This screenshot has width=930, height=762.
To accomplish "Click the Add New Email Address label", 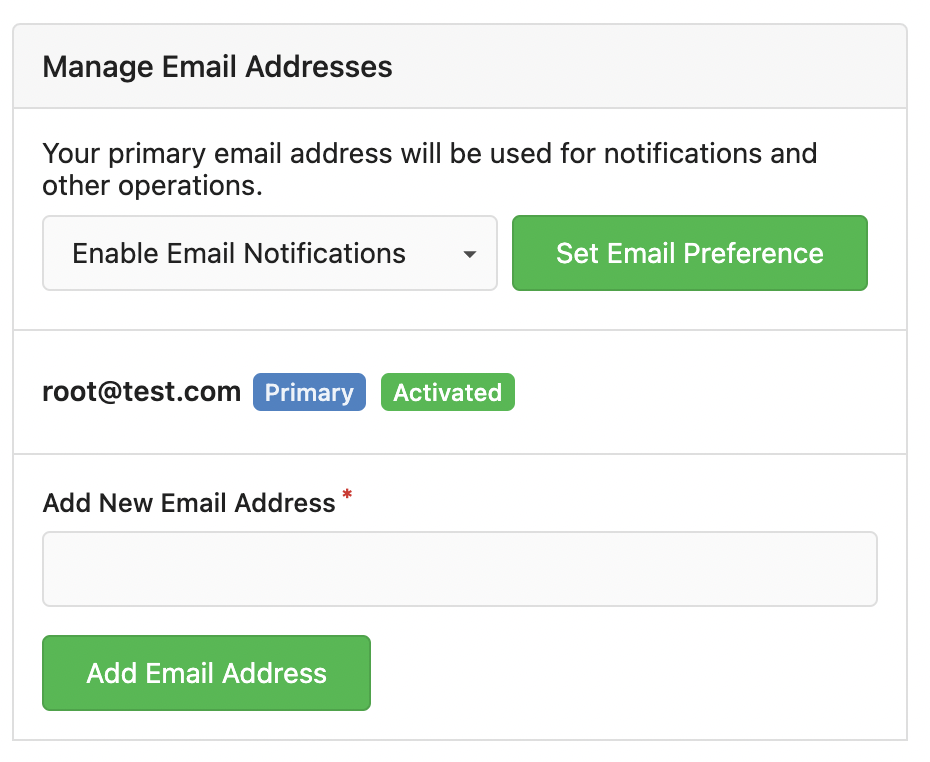I will point(189,502).
